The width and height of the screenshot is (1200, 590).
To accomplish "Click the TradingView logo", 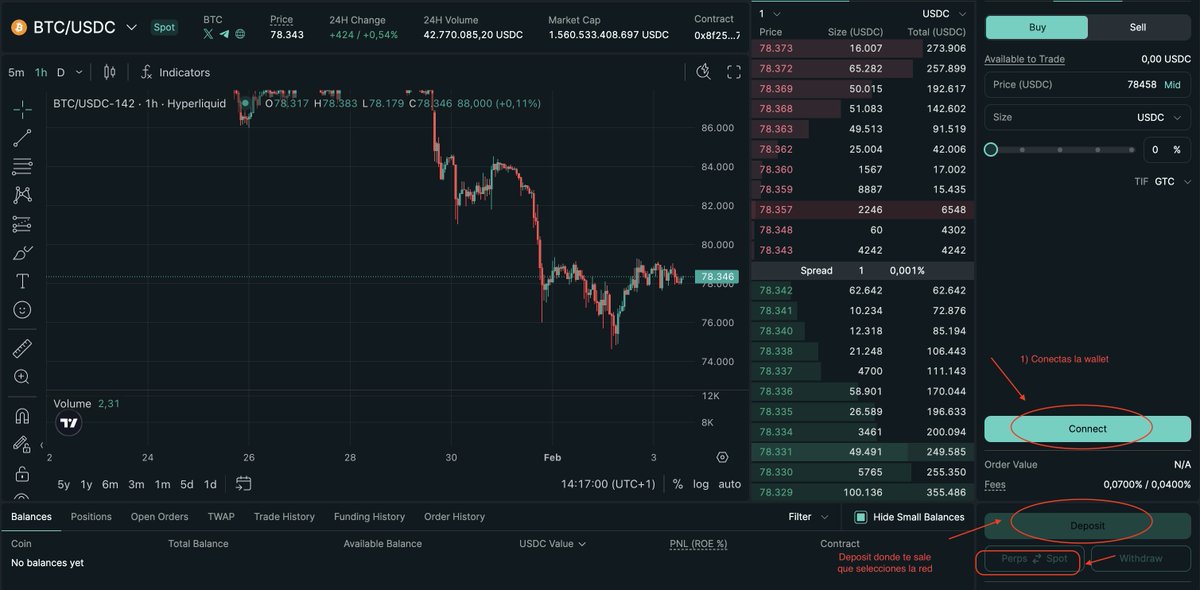I will (69, 423).
